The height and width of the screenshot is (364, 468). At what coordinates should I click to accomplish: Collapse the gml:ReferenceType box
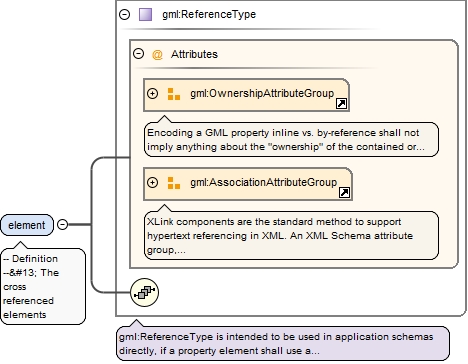coord(124,14)
